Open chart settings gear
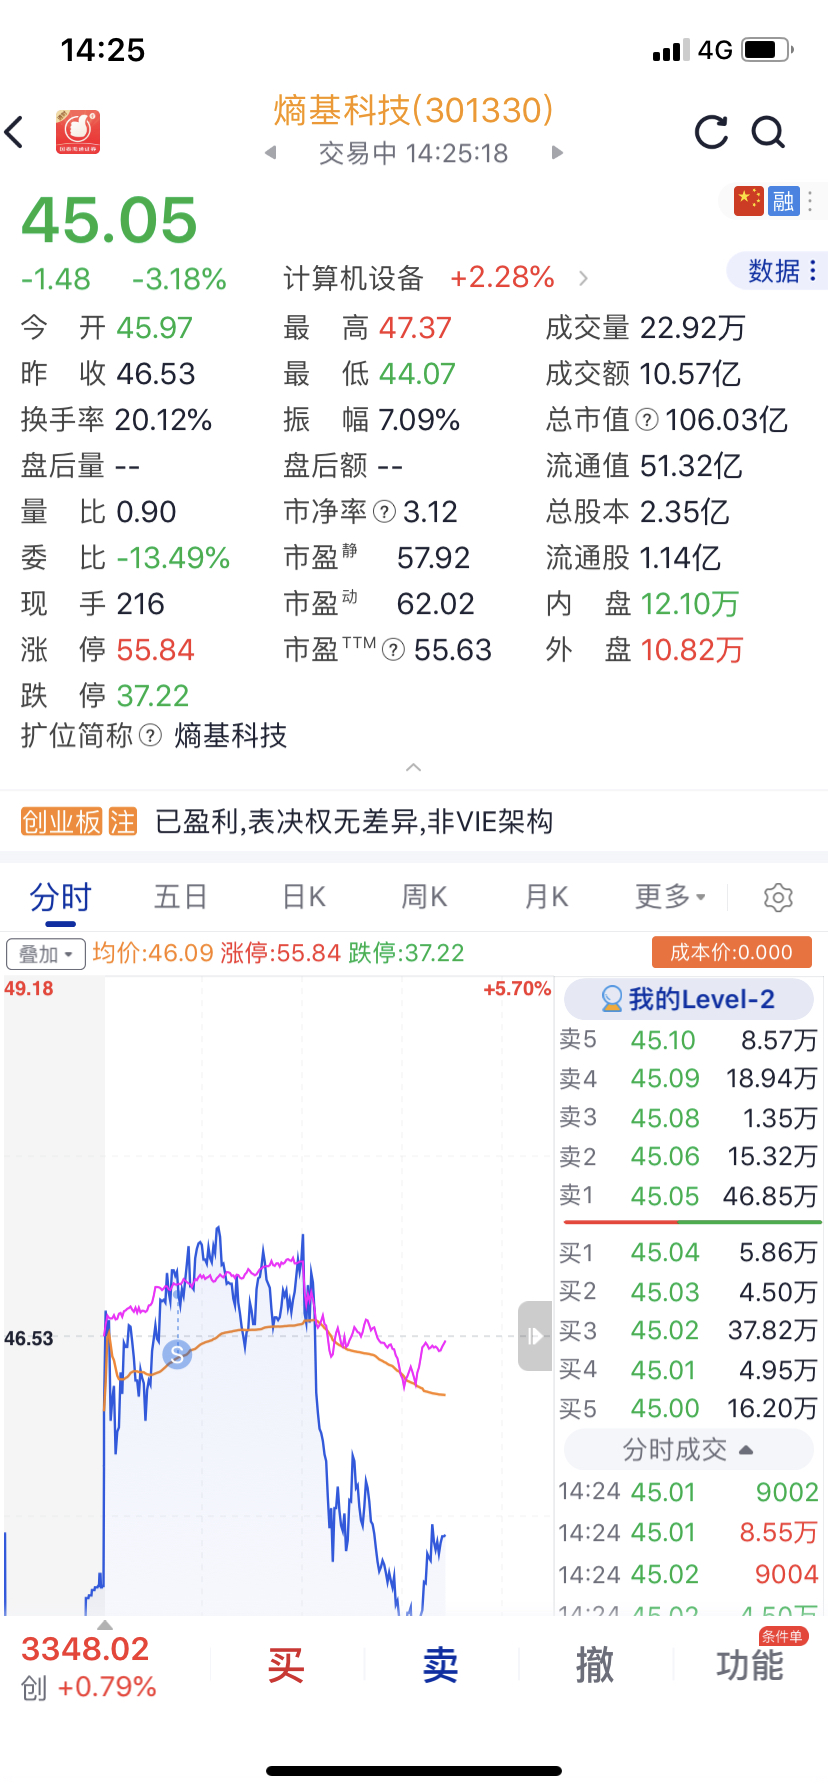 click(x=778, y=898)
